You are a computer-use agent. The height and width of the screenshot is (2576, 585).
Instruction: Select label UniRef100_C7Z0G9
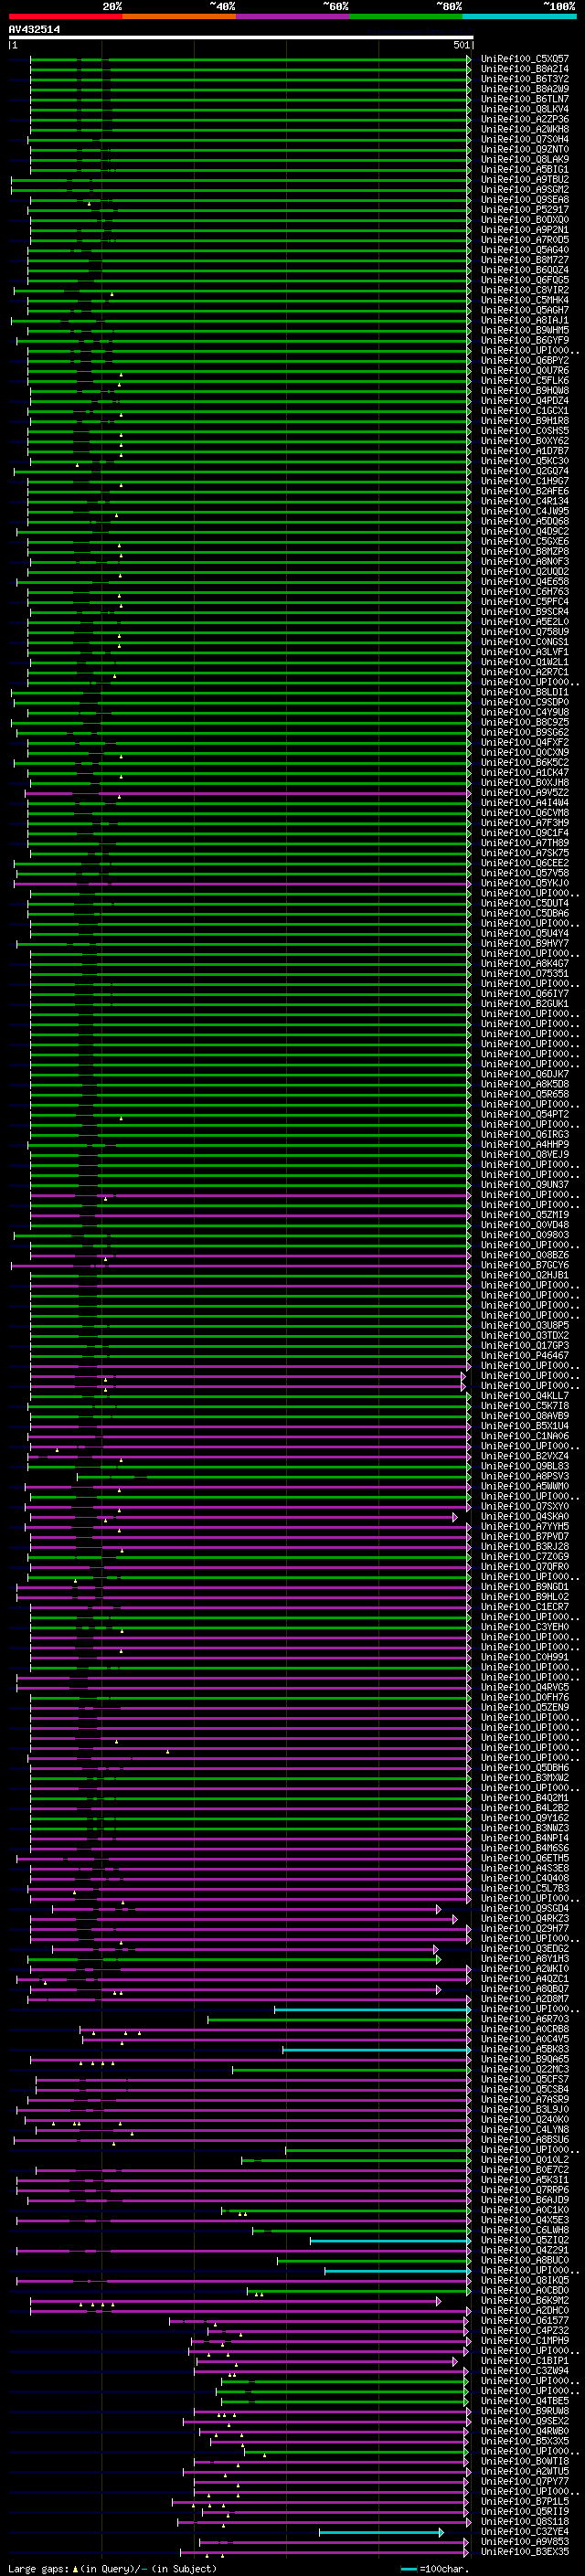(524, 1556)
